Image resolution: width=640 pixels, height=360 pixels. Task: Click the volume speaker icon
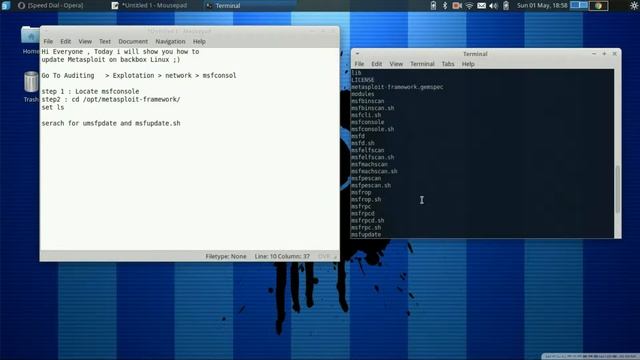(x=493, y=5)
